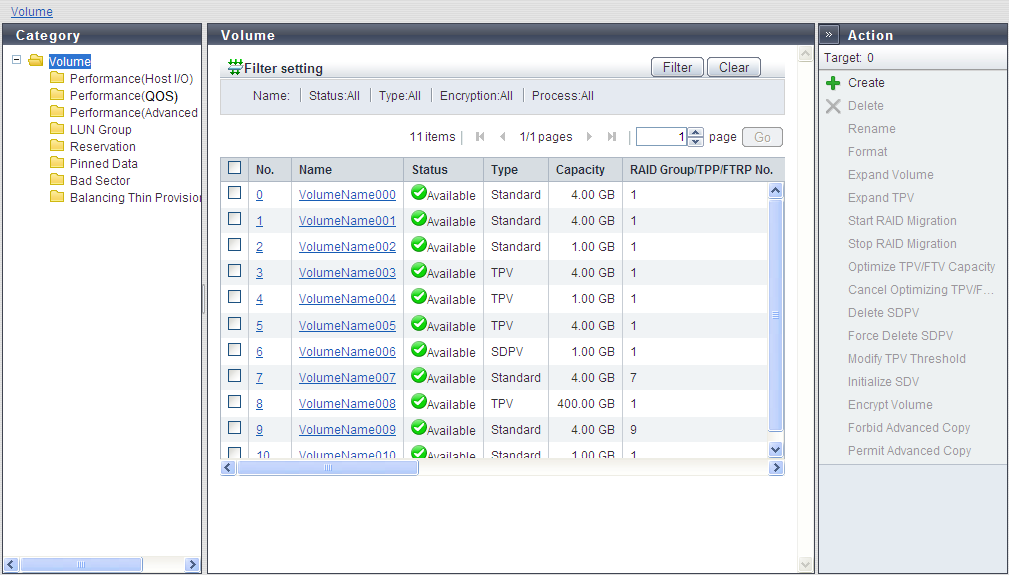The image size is (1011, 577).
Task: Open Performance(QOS) category
Action: point(123,96)
